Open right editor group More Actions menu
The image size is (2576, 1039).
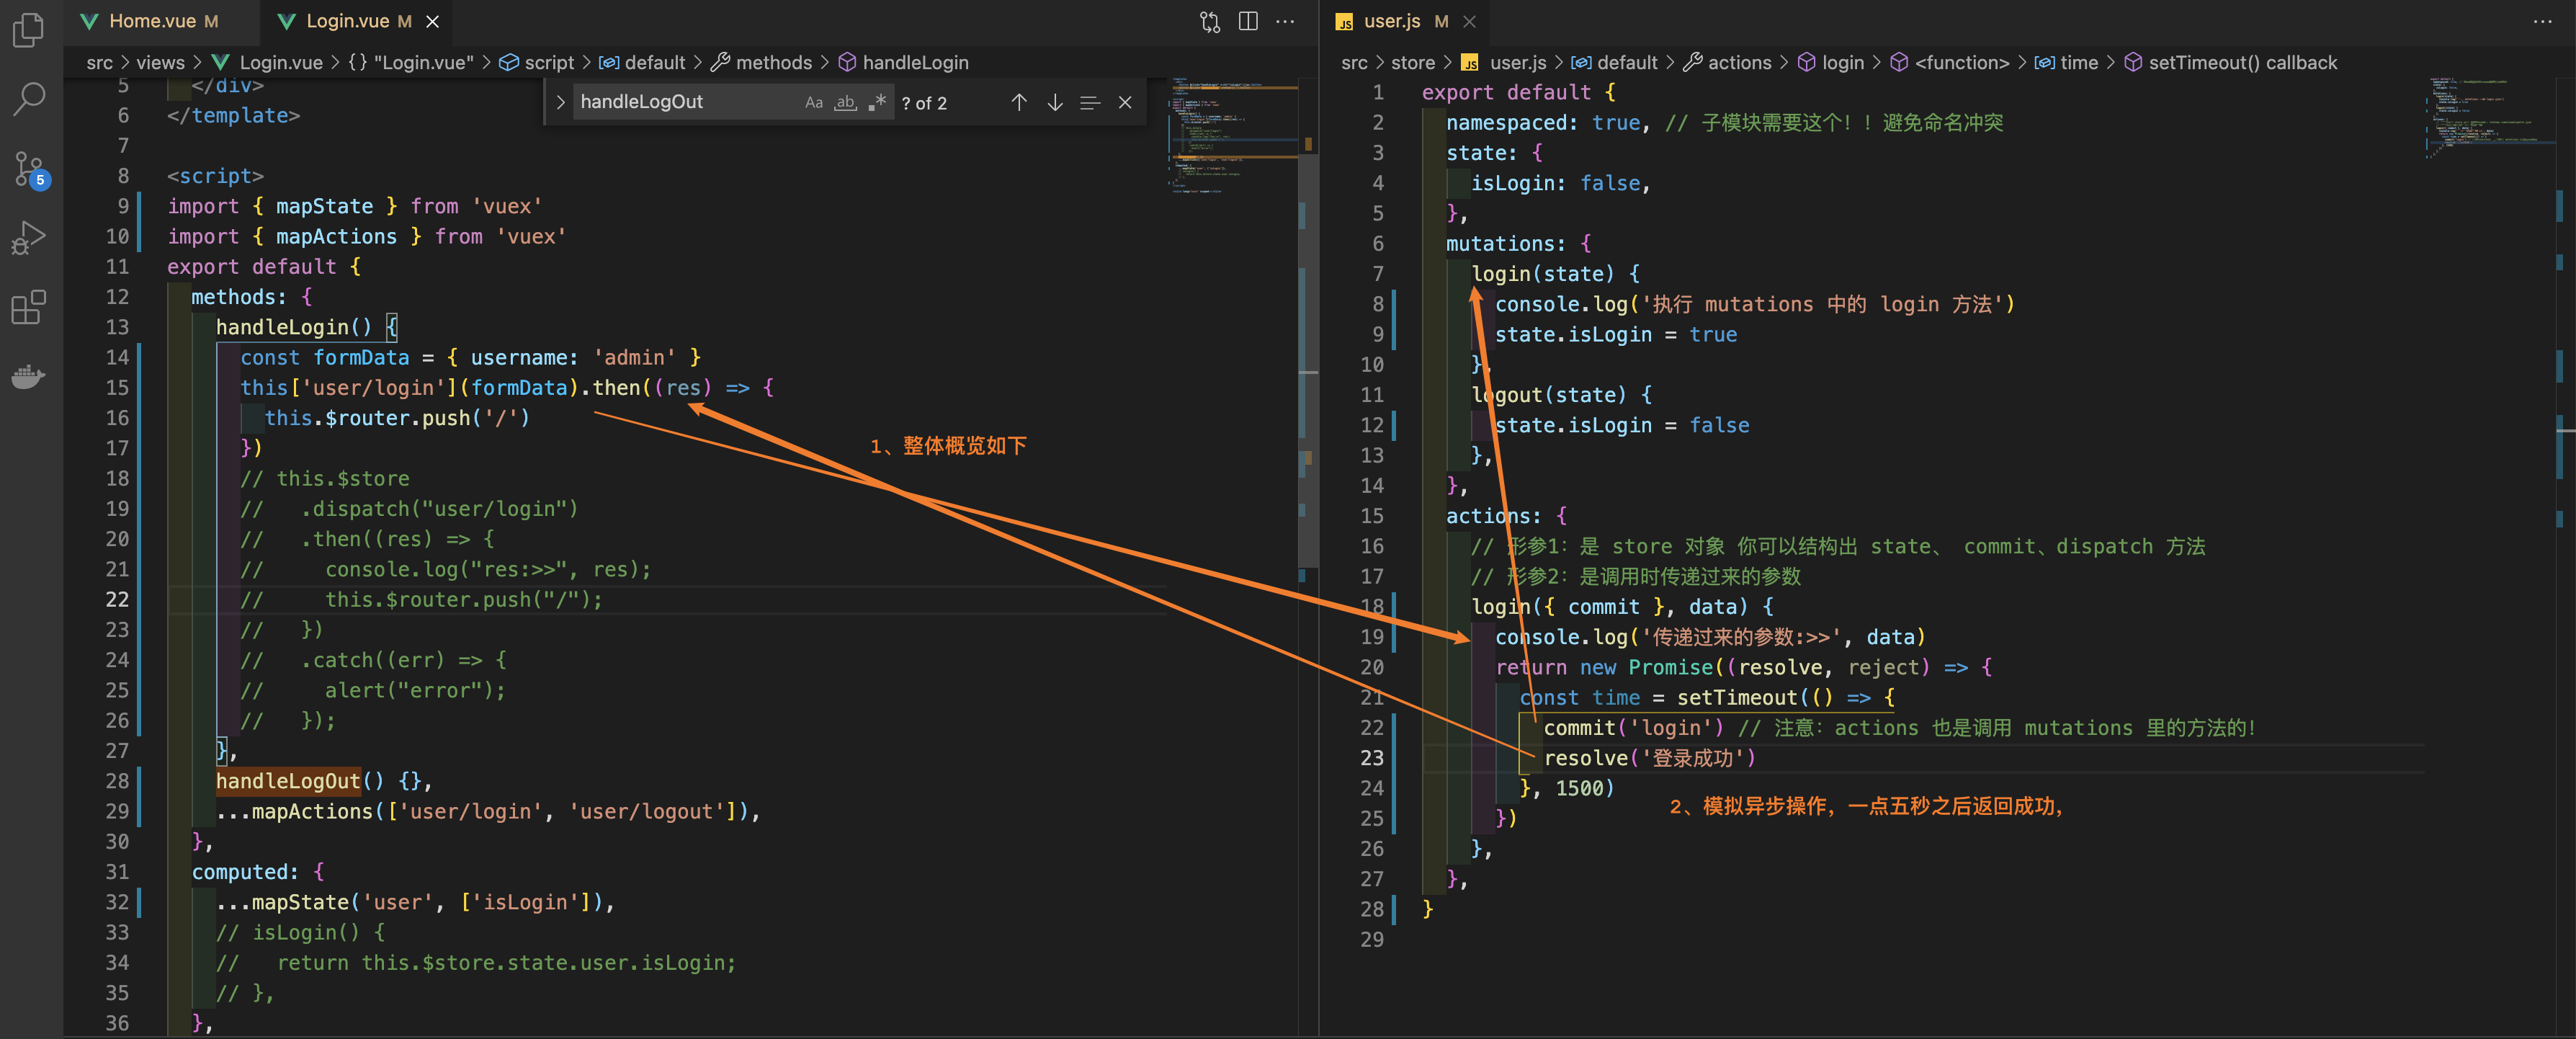coord(2542,21)
